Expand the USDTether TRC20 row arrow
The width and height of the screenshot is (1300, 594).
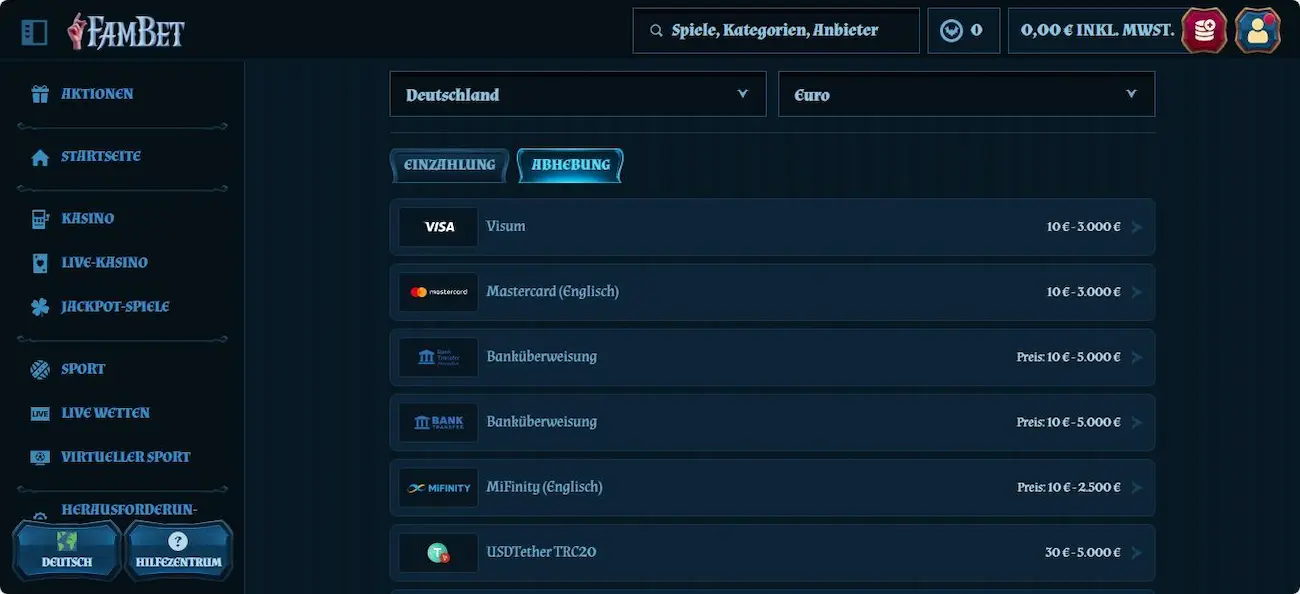click(1136, 552)
